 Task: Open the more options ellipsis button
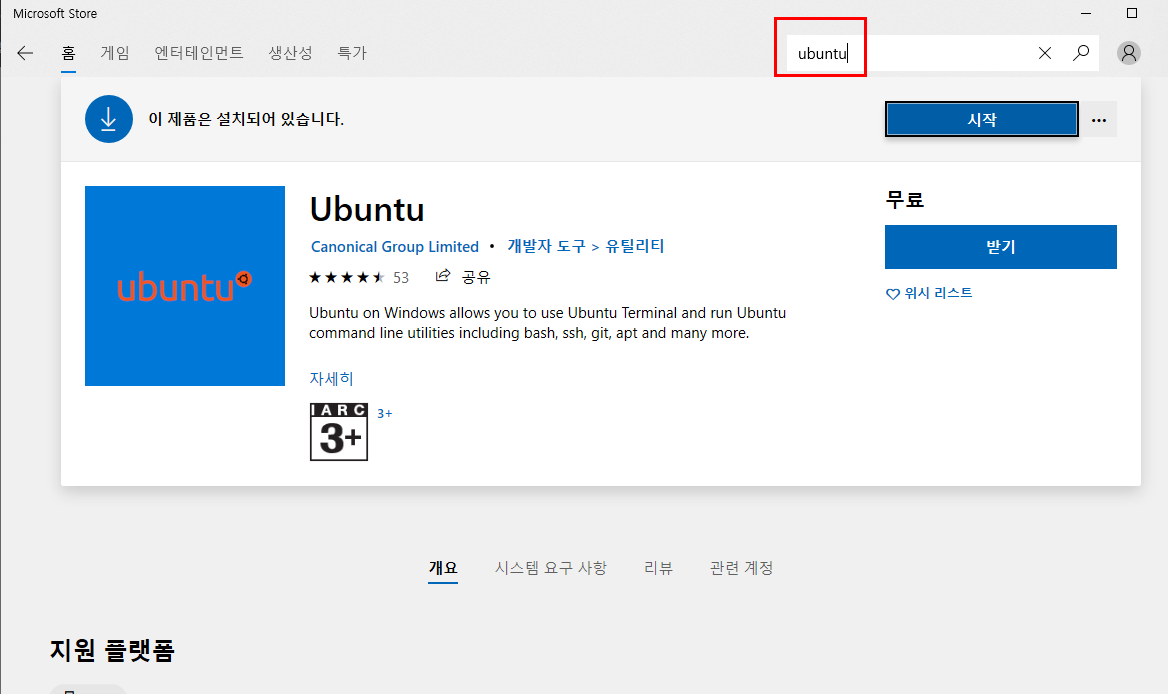click(1099, 120)
